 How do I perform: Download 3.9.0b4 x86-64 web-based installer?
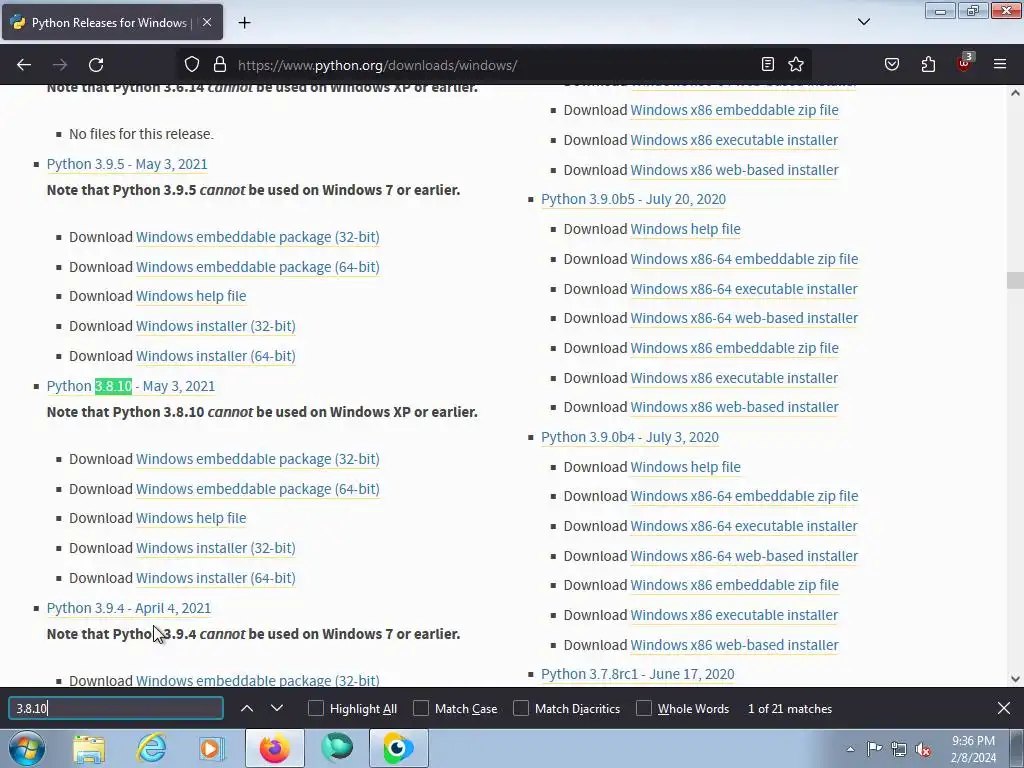[744, 556]
